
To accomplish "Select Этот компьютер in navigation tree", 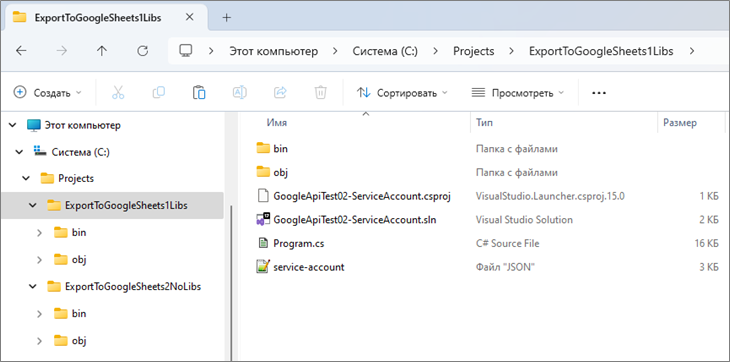I will coord(82,125).
